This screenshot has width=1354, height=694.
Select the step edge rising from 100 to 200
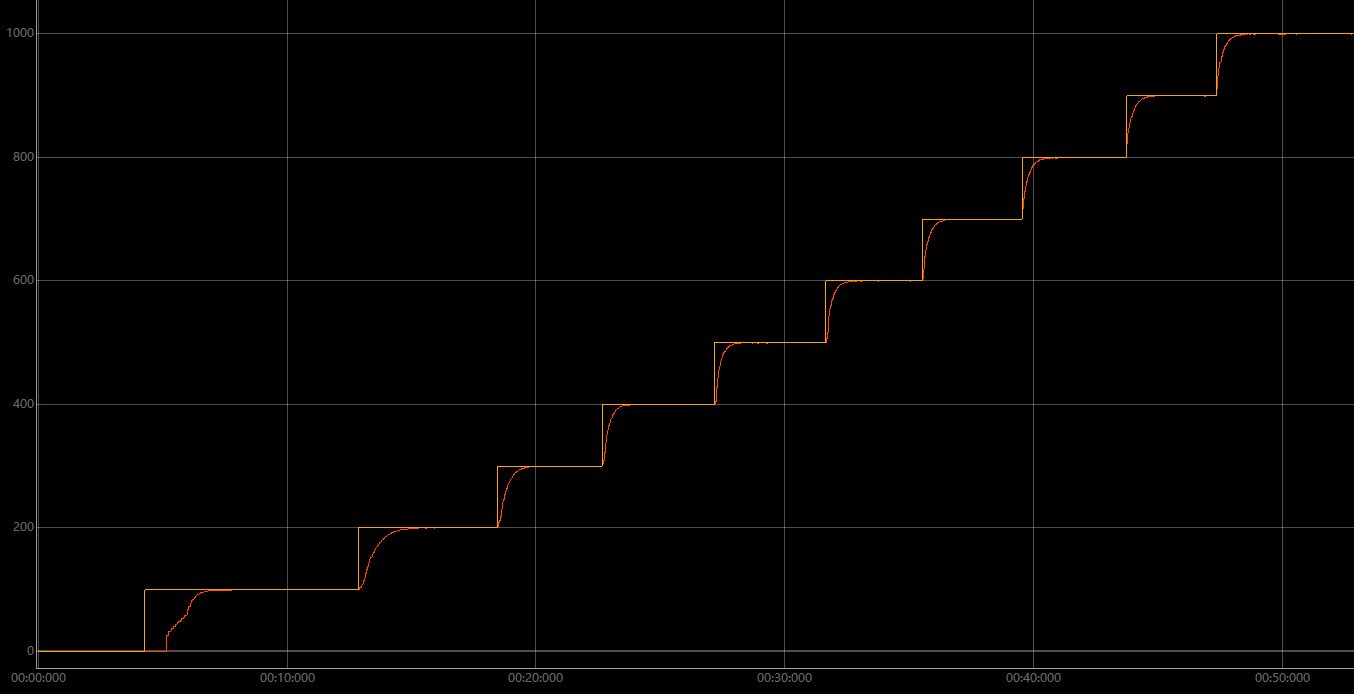(x=358, y=558)
